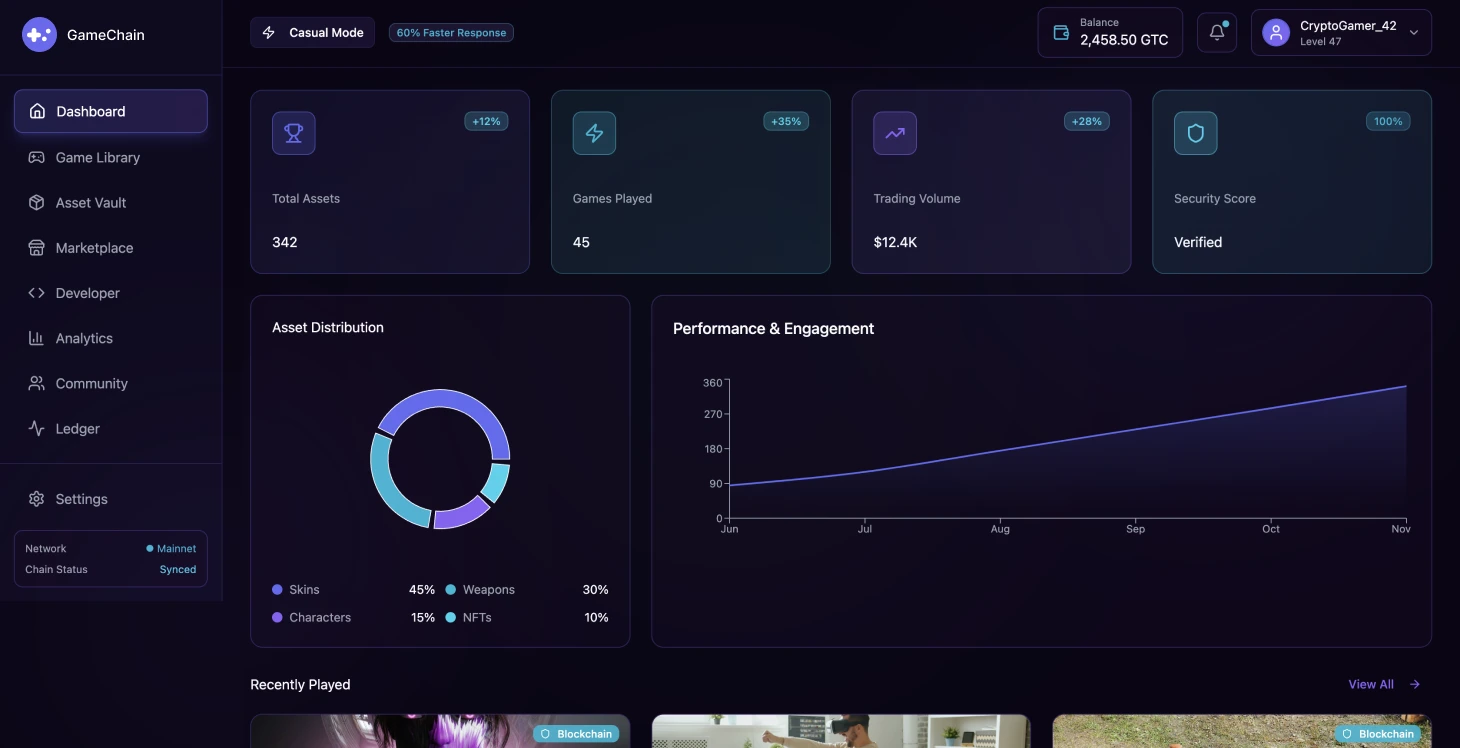This screenshot has height=748, width=1460.
Task: Click the GameChain logo icon
Action: (x=39, y=33)
